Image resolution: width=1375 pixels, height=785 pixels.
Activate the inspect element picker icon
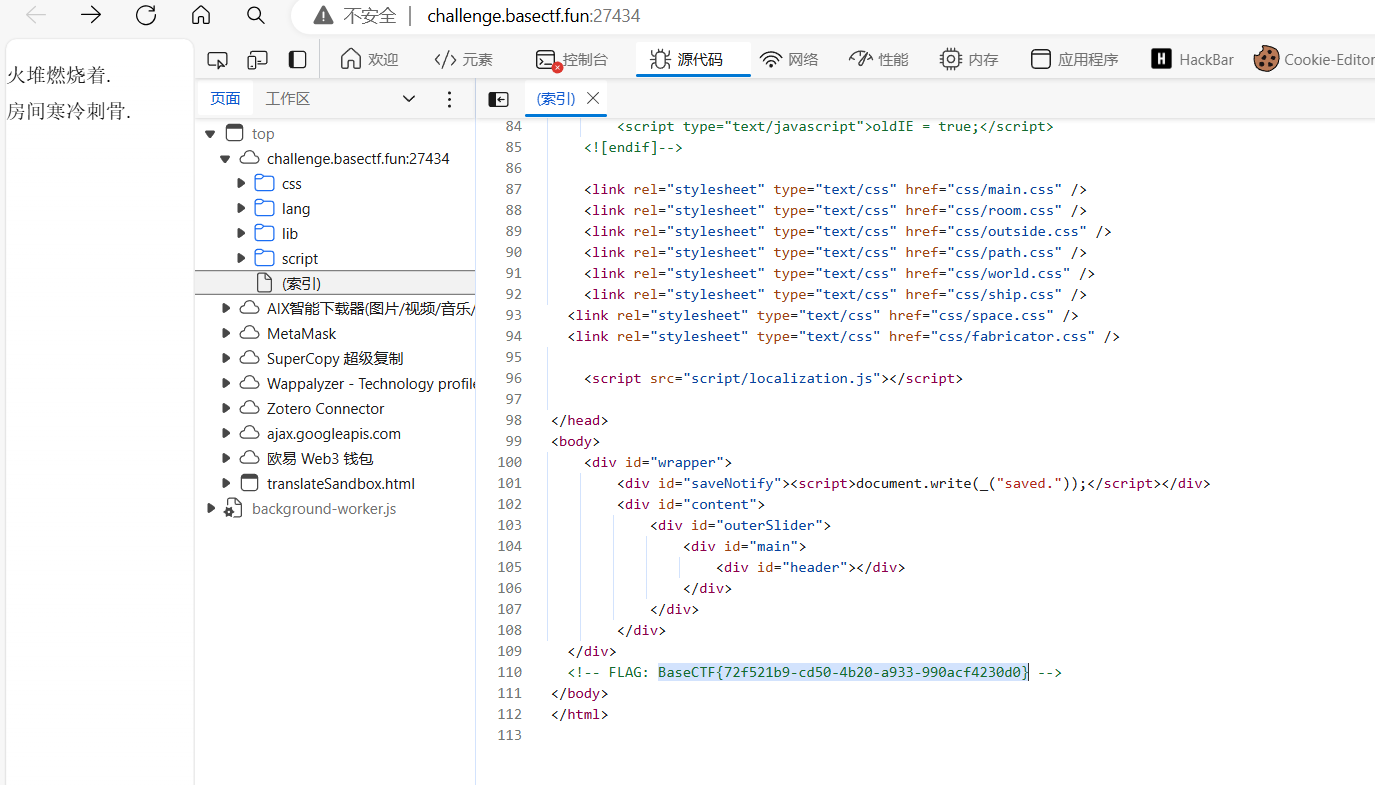(x=217, y=60)
